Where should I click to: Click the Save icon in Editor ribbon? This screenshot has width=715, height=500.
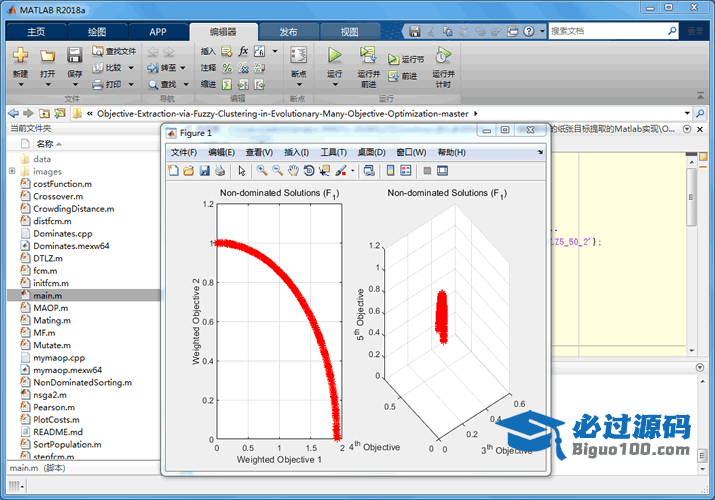[x=74, y=56]
